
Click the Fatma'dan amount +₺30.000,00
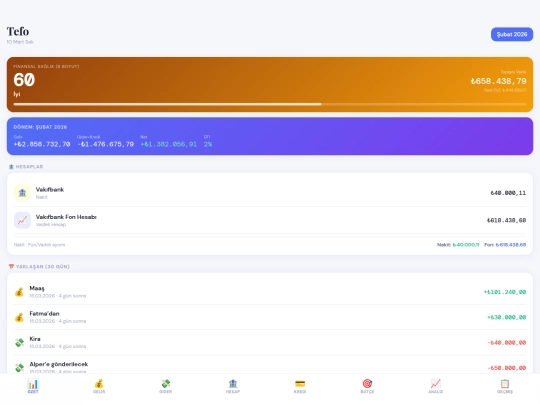click(x=507, y=317)
